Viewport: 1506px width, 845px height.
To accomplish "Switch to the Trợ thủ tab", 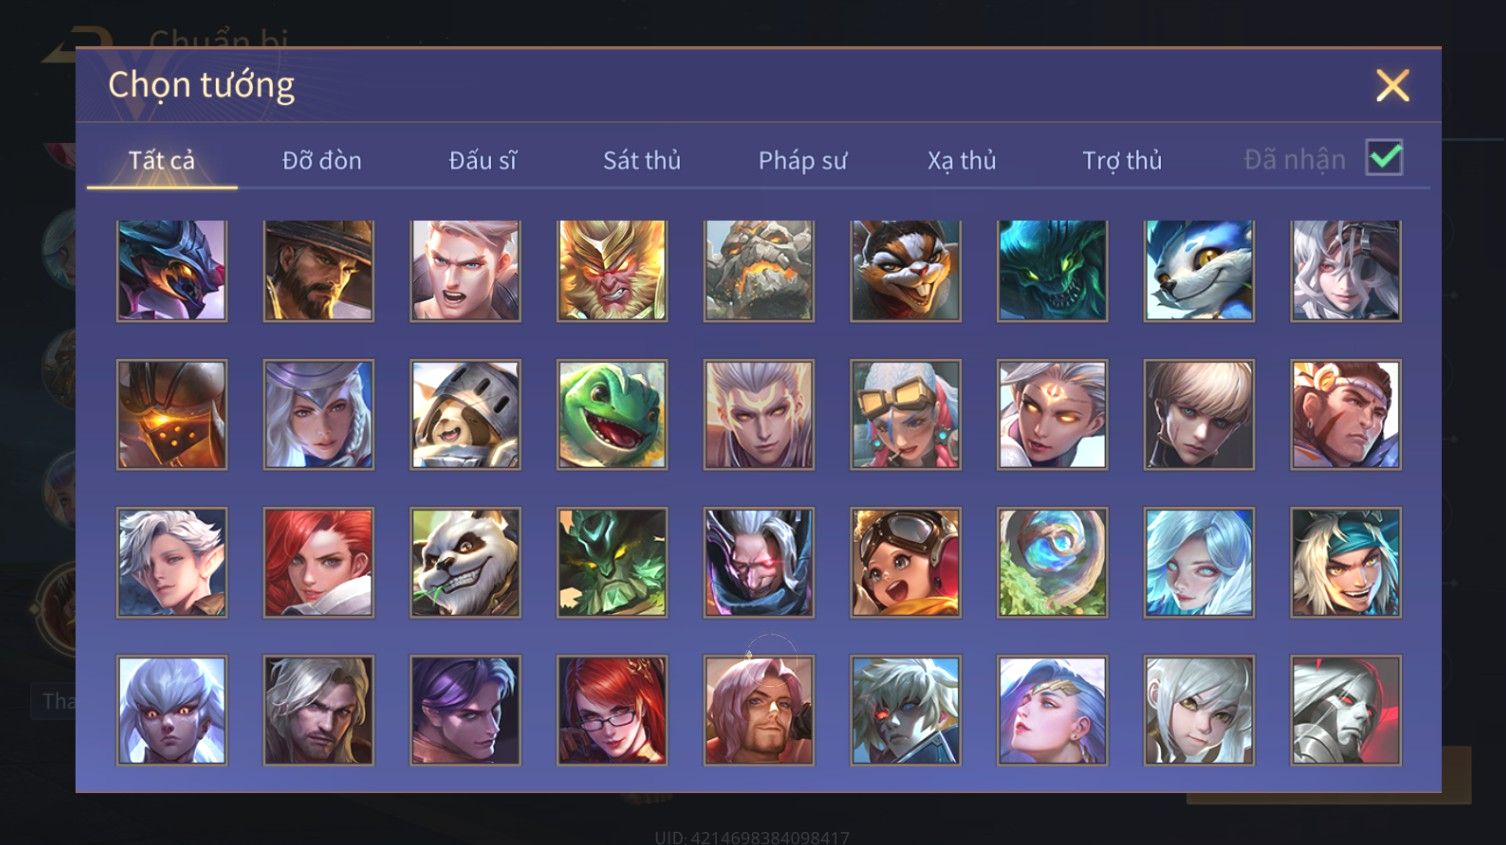I will click(1122, 160).
